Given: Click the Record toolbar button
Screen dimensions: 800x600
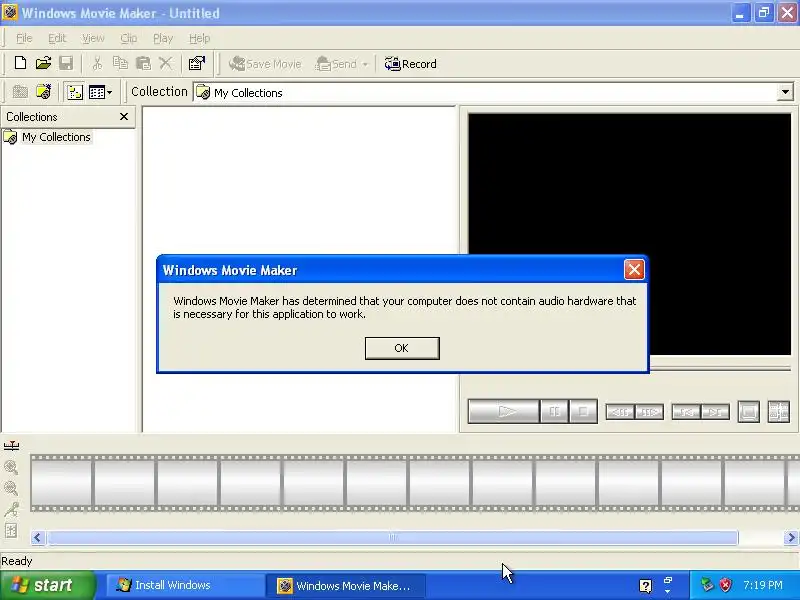Looking at the screenshot, I should (411, 64).
